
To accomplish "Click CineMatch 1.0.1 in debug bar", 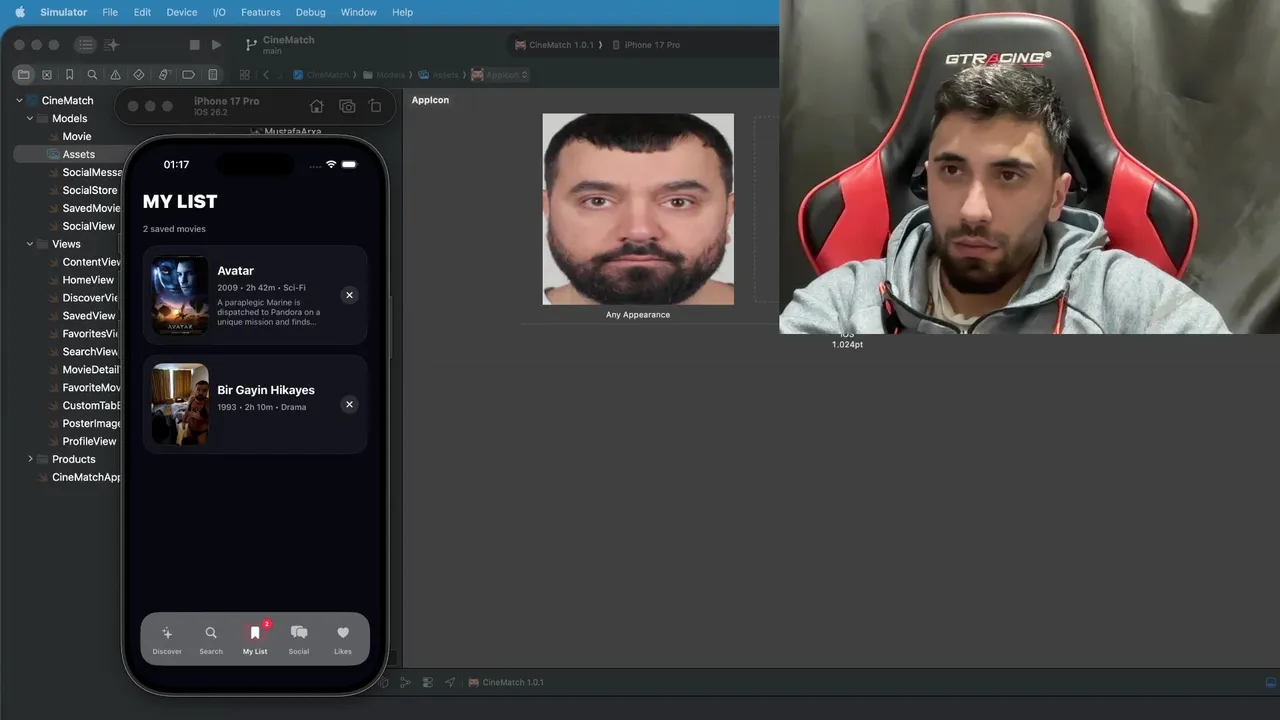I will (x=506, y=682).
